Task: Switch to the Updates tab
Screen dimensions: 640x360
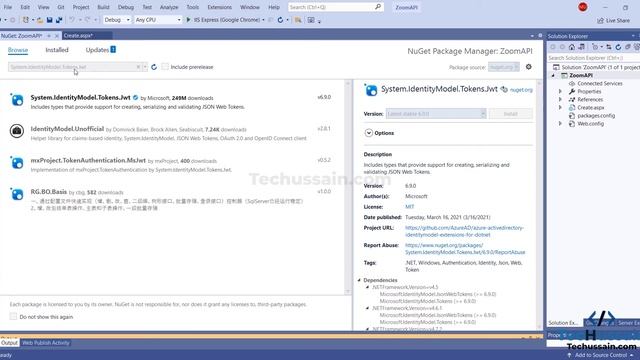Action: pyautogui.click(x=100, y=50)
